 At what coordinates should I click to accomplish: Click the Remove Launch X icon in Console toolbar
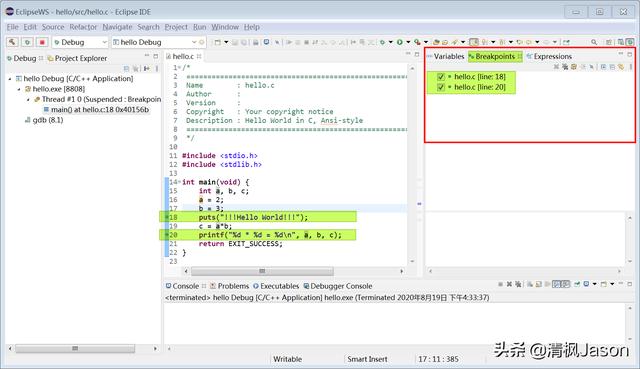[x=509, y=285]
